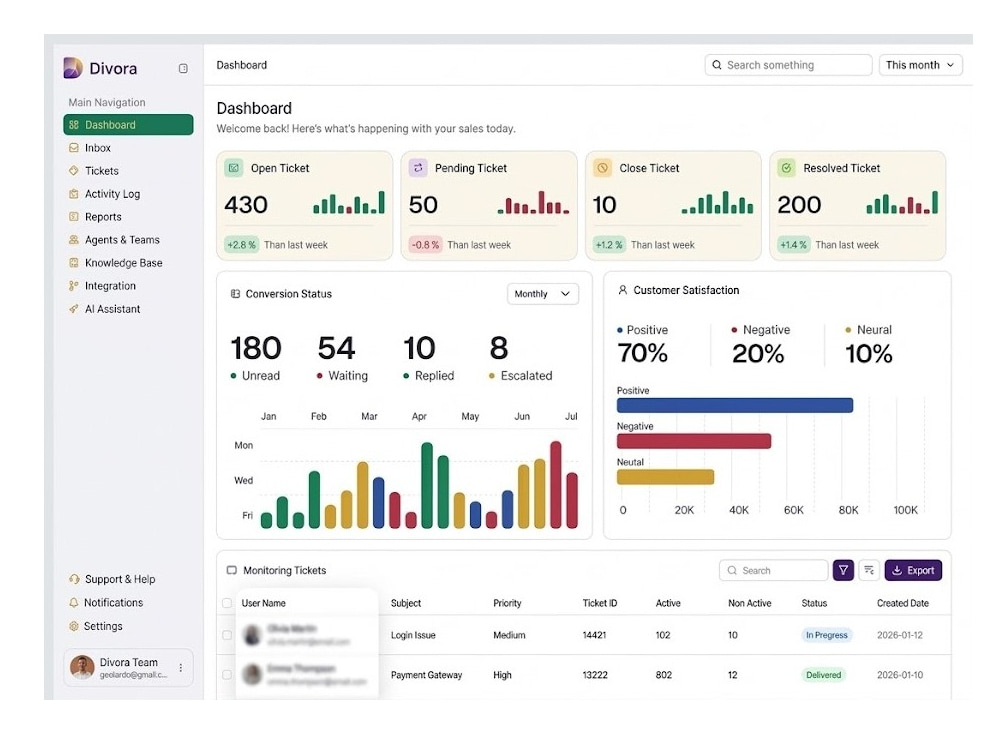Navigate to Knowledge Base
The width and height of the screenshot is (1000, 750).
click(x=128, y=263)
